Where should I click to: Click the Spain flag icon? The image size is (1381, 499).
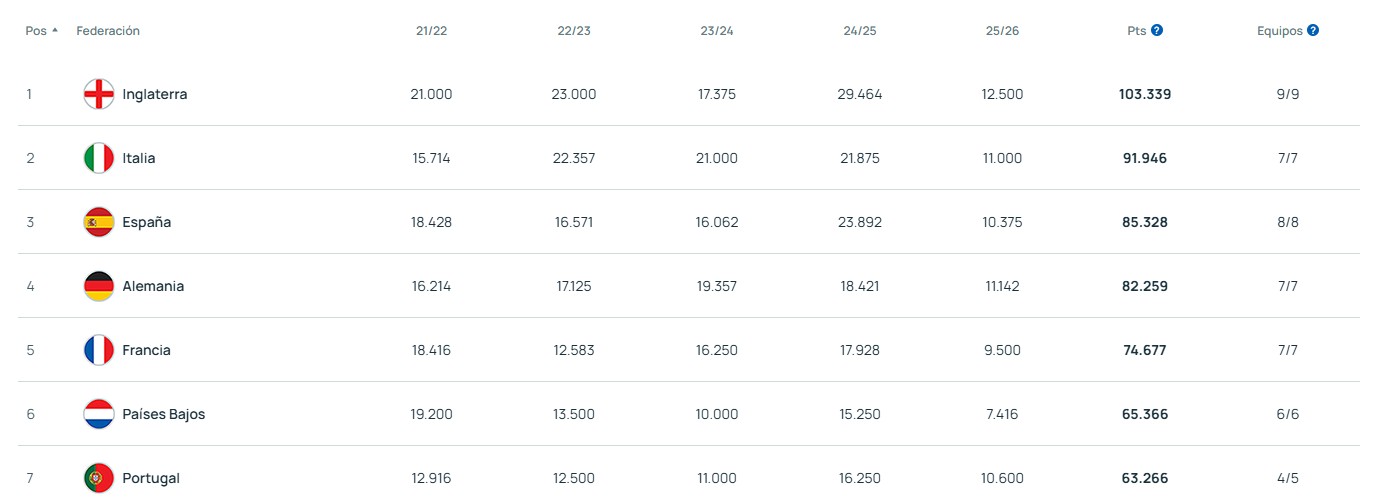99,222
